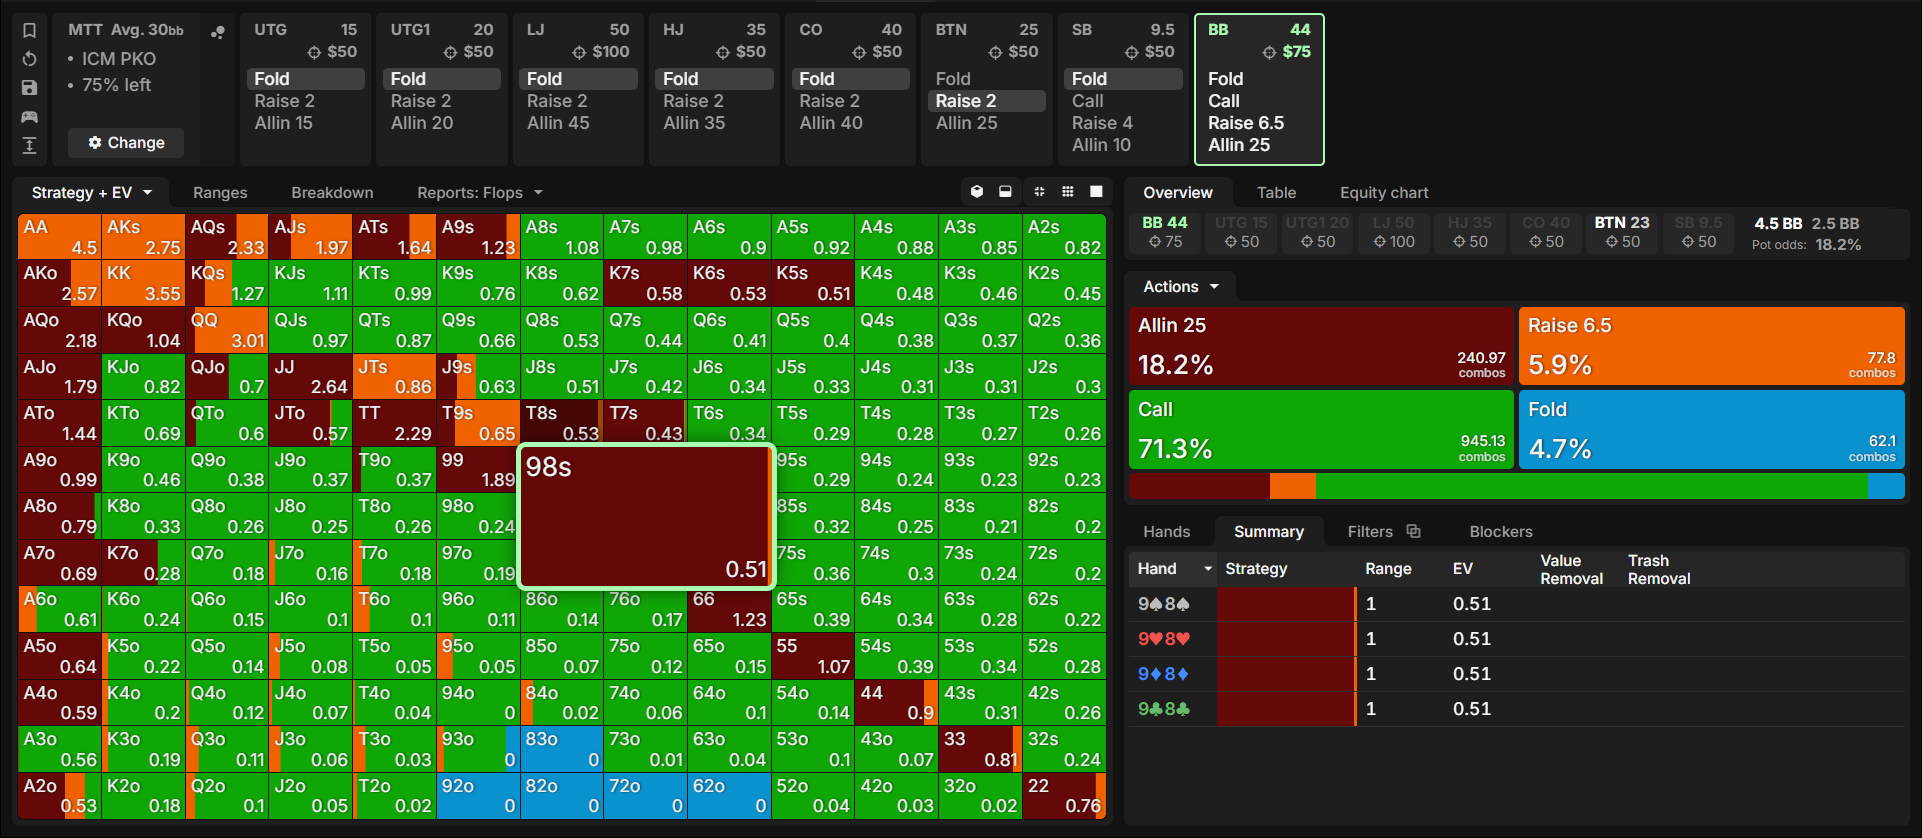Screen dimensions: 1922x838
Task: Select the 72o cell in the matrix
Action: (645, 796)
